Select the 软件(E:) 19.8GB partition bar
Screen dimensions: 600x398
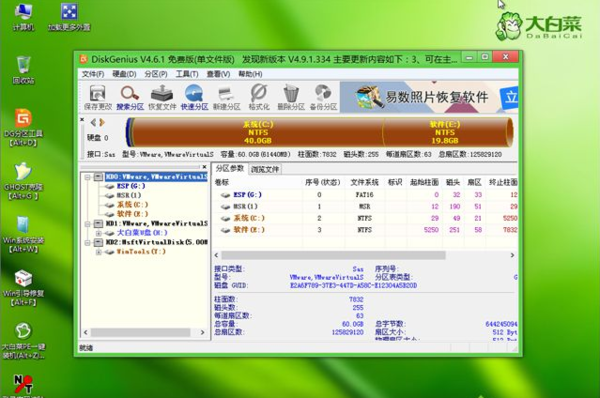coord(445,132)
